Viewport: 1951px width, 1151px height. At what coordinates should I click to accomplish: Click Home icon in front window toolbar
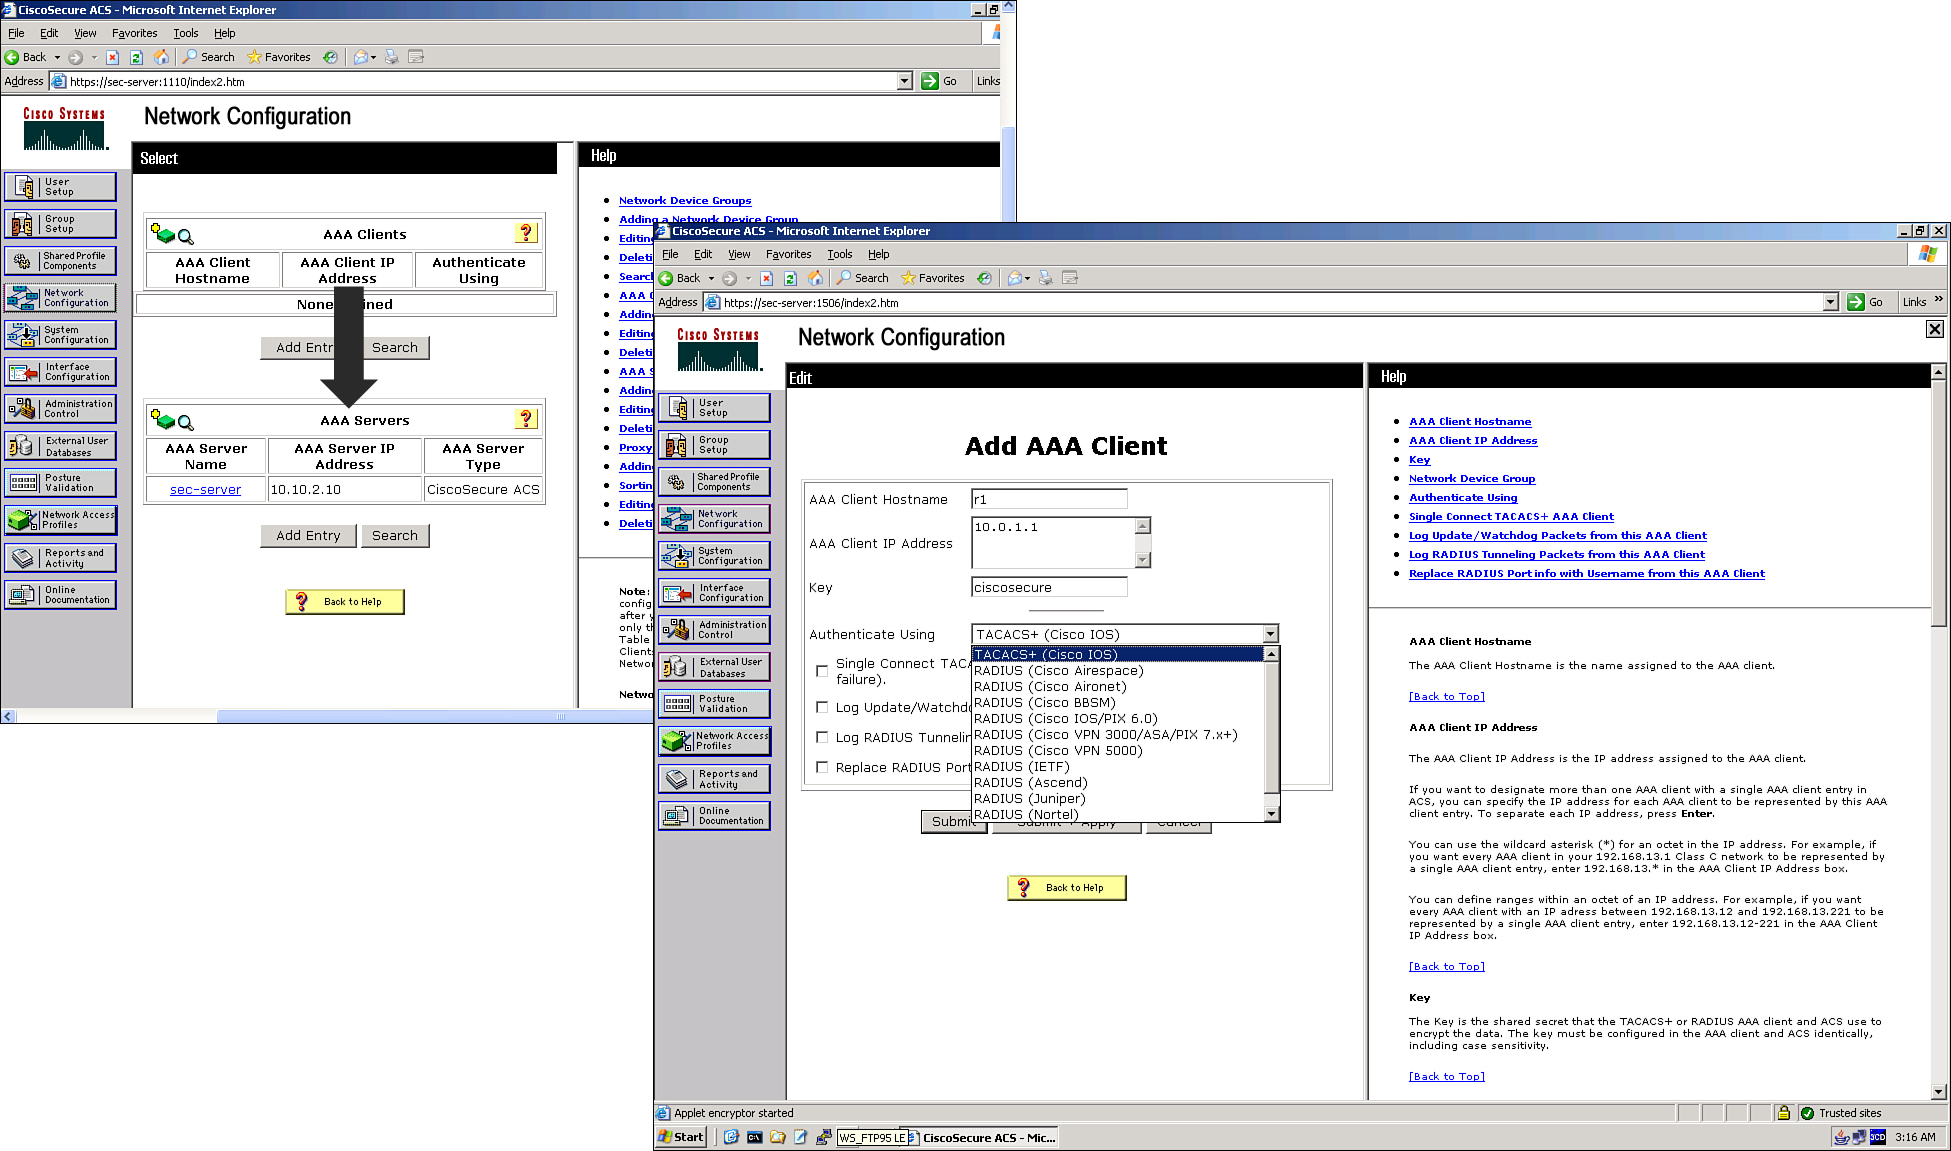(x=815, y=278)
